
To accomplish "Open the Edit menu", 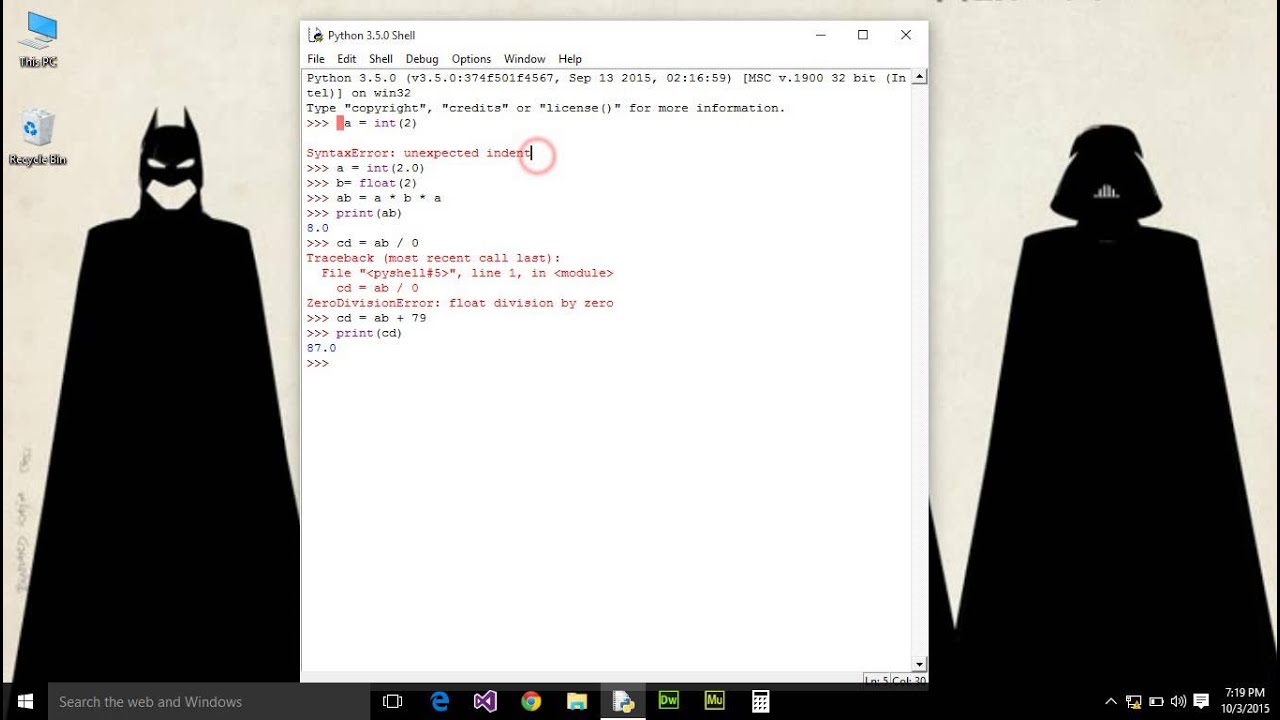I will 346,59.
